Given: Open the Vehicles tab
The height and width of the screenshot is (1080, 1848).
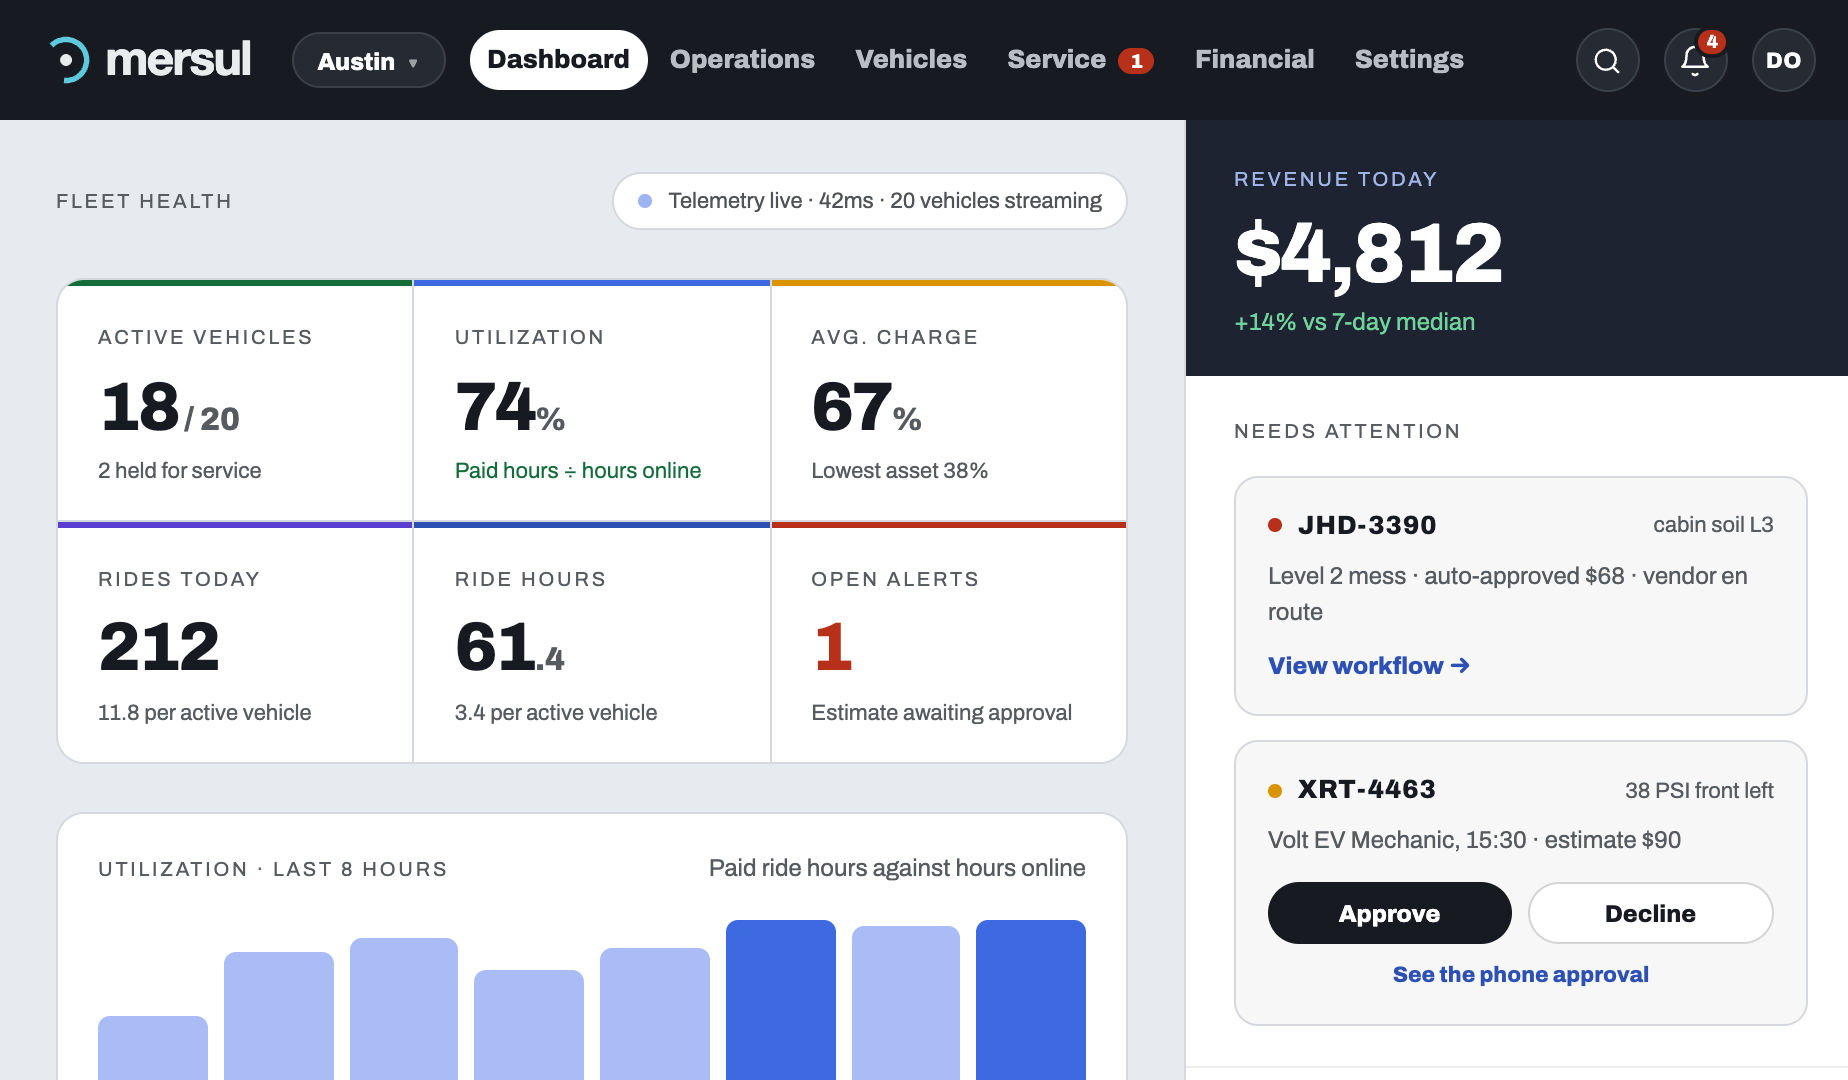Looking at the screenshot, I should 911,60.
